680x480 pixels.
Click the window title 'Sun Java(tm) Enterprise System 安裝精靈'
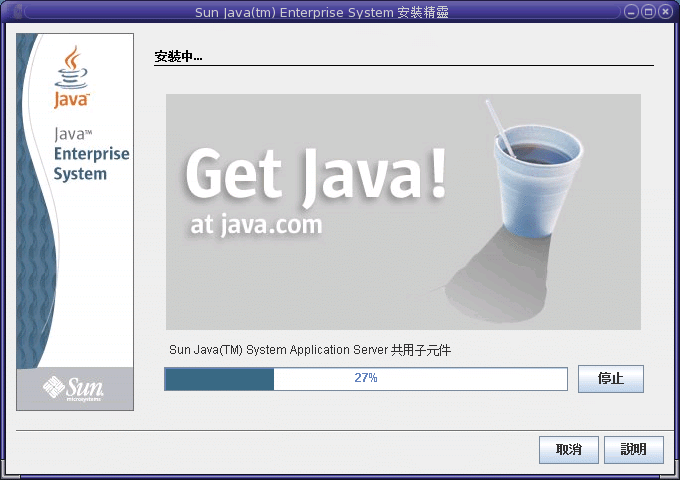pyautogui.click(x=322, y=12)
